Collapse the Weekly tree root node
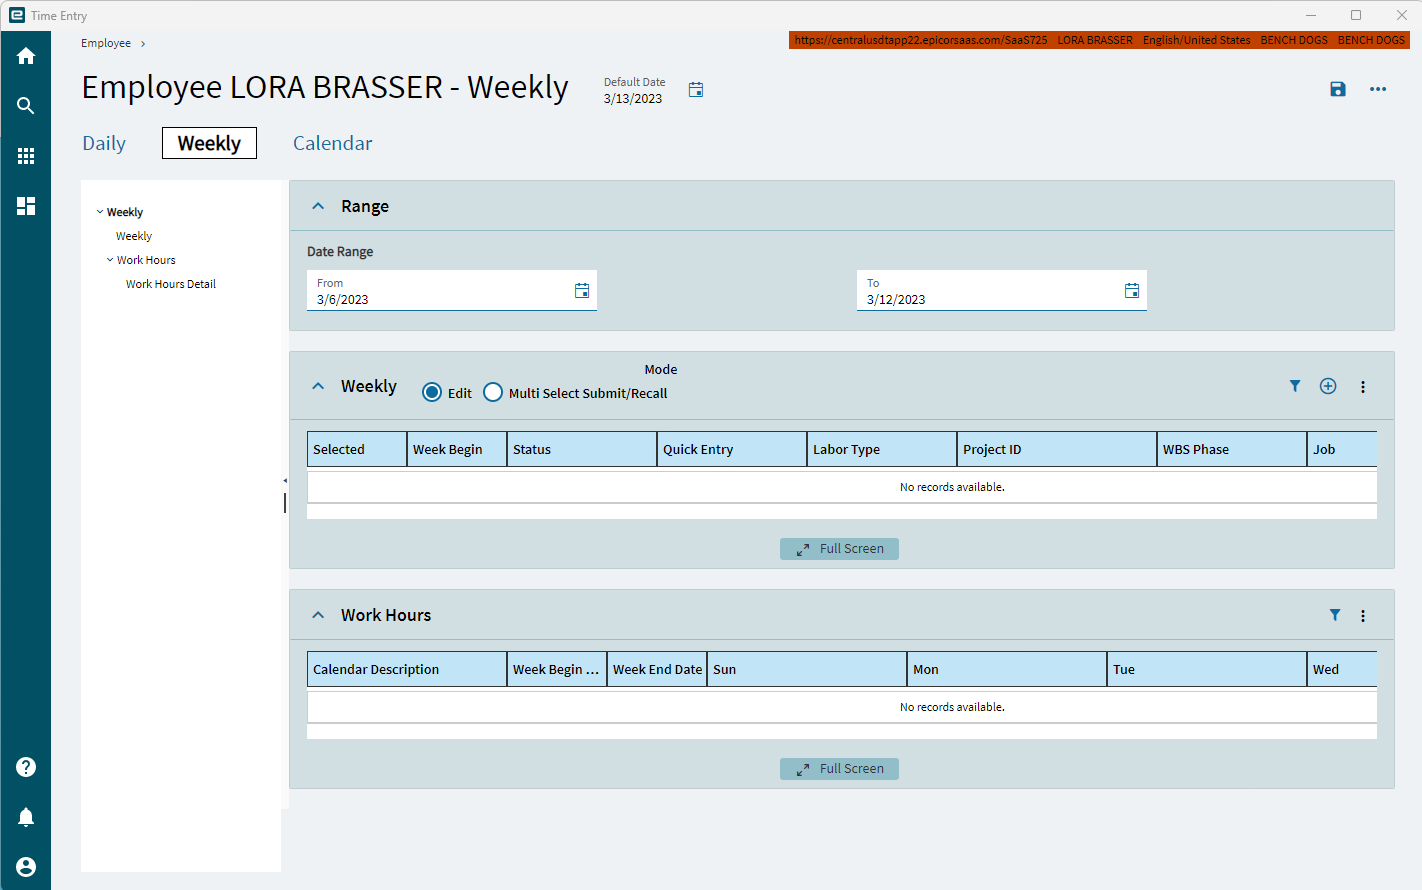 tap(100, 212)
